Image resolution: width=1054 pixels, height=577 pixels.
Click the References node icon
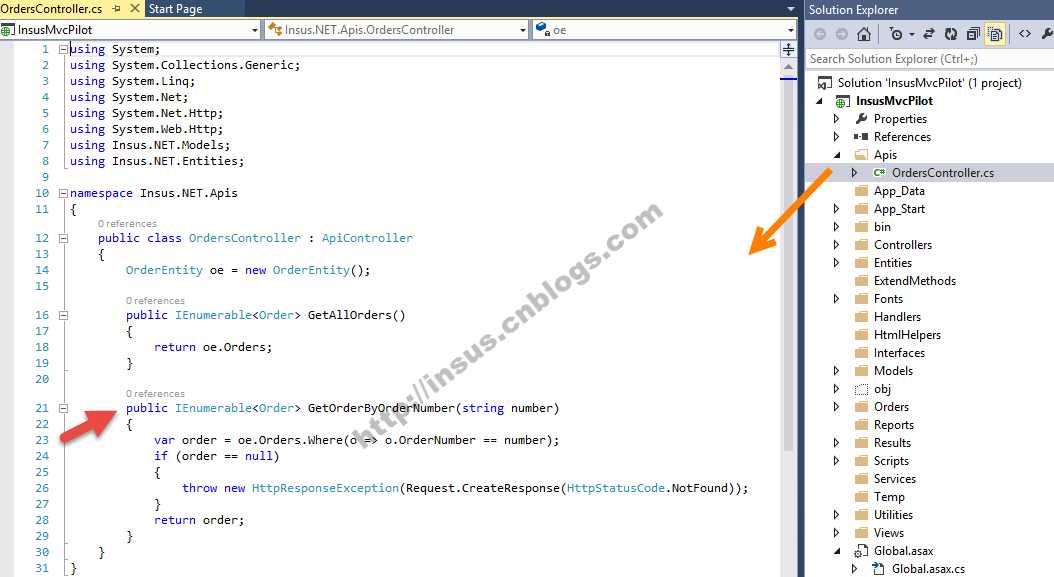click(x=861, y=137)
